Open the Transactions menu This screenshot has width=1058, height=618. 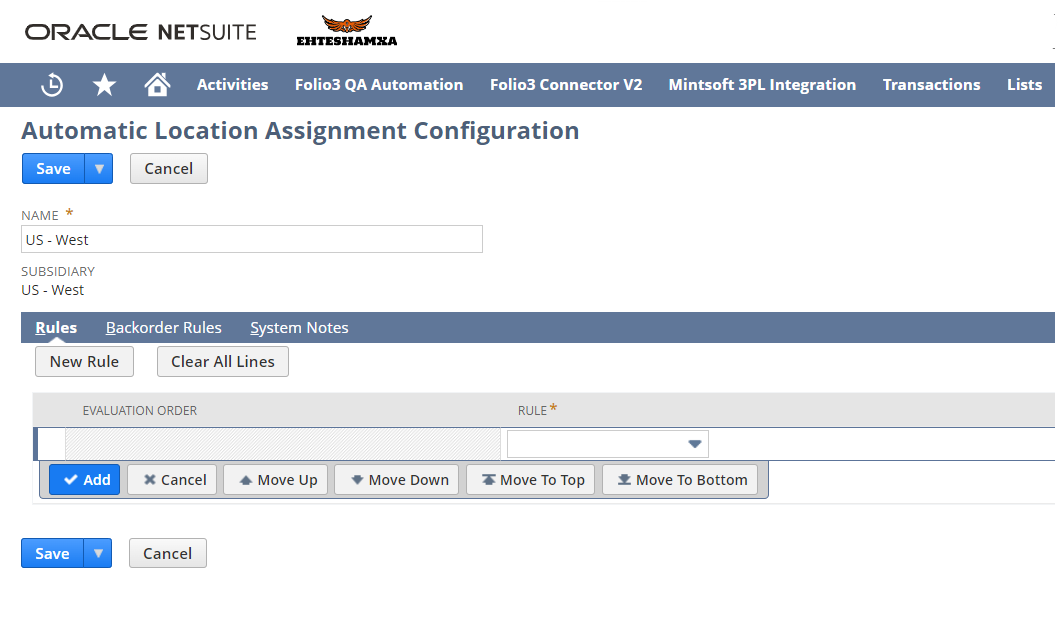(931, 85)
